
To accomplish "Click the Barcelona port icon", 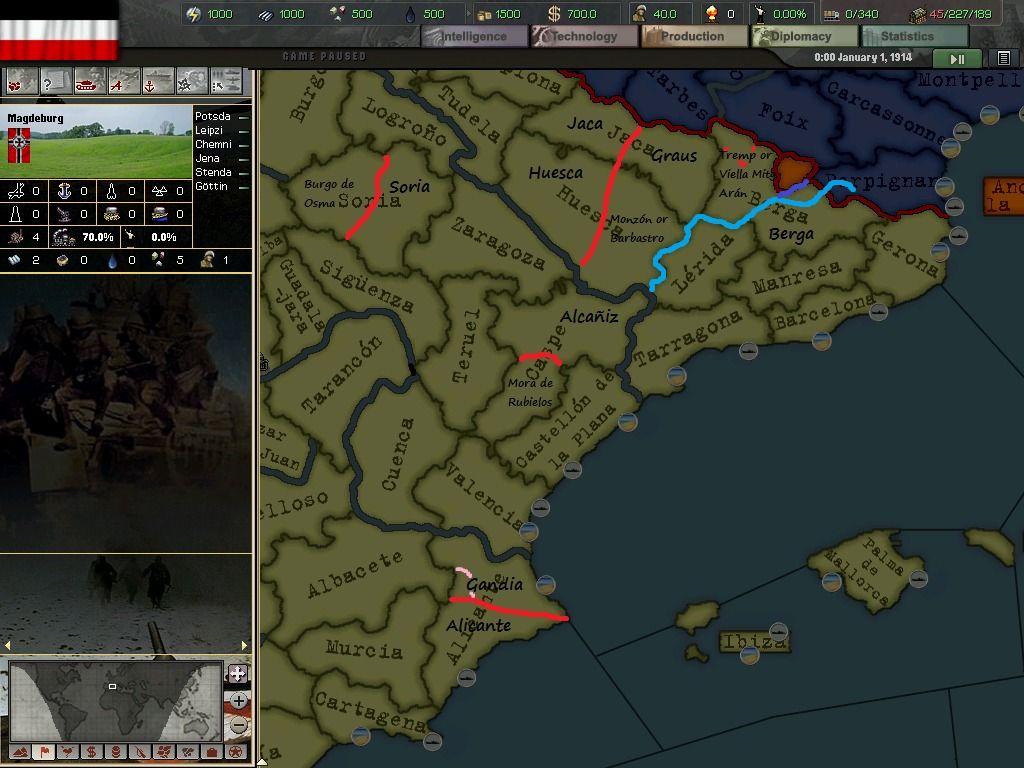I will [x=878, y=312].
